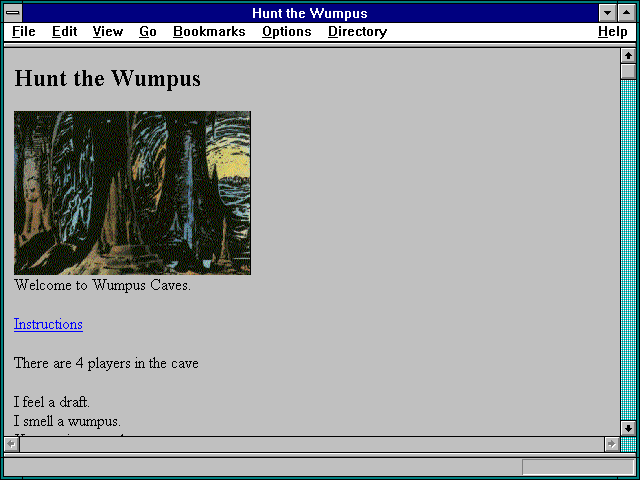640x480 pixels.
Task: Open the Options menu
Action: coord(287,32)
